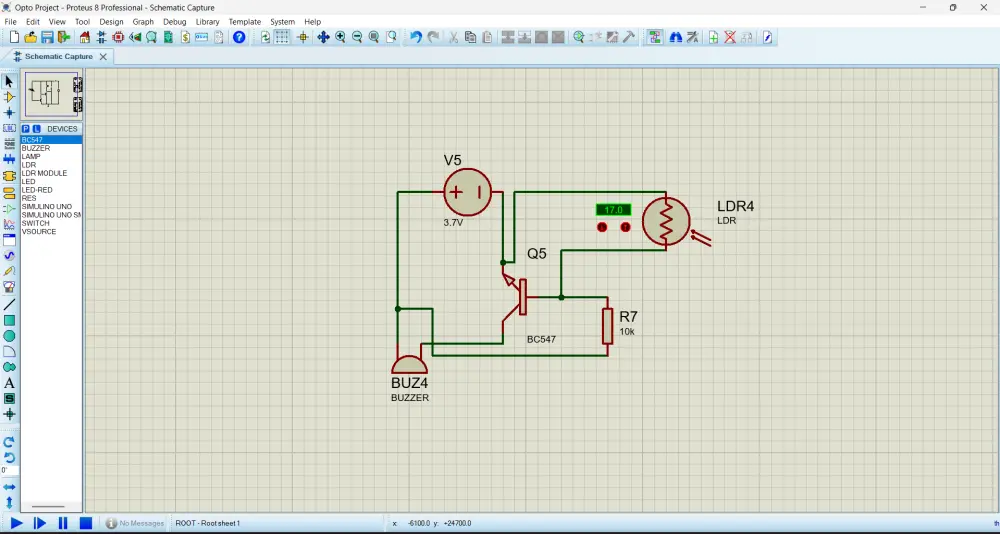Pick parts from libraries magnifier icon
Image resolution: width=1000 pixels, height=534 pixels.
click(578, 37)
